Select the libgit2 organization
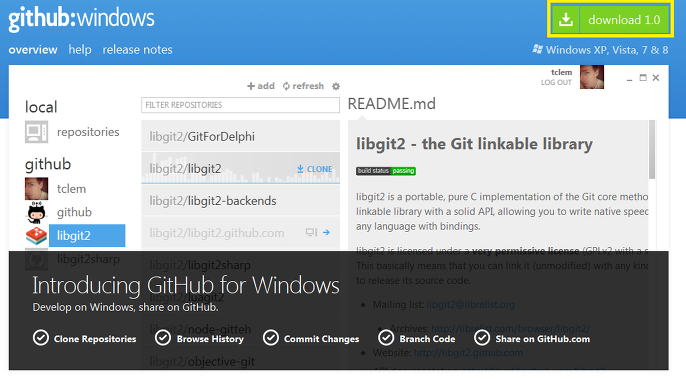Screen dimensions: 686x379 87,235
